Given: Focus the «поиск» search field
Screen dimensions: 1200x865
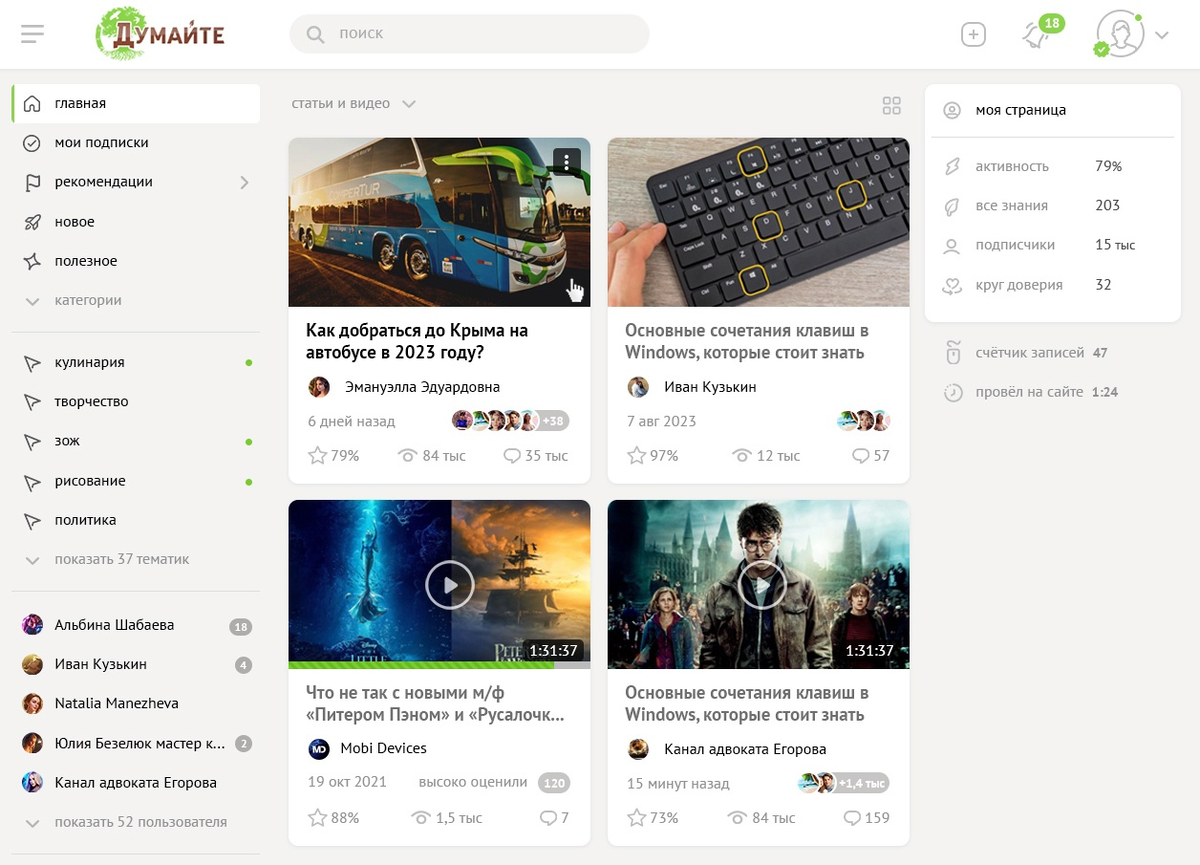Looking at the screenshot, I should click(470, 34).
